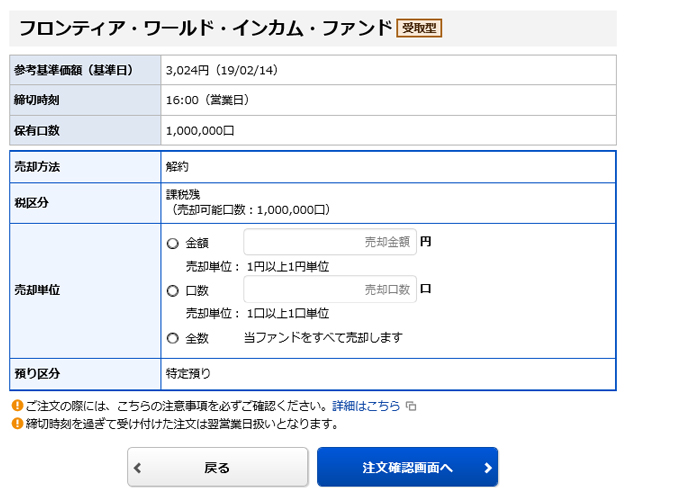Proceed with 注文確認画面へ button

(x=408, y=467)
